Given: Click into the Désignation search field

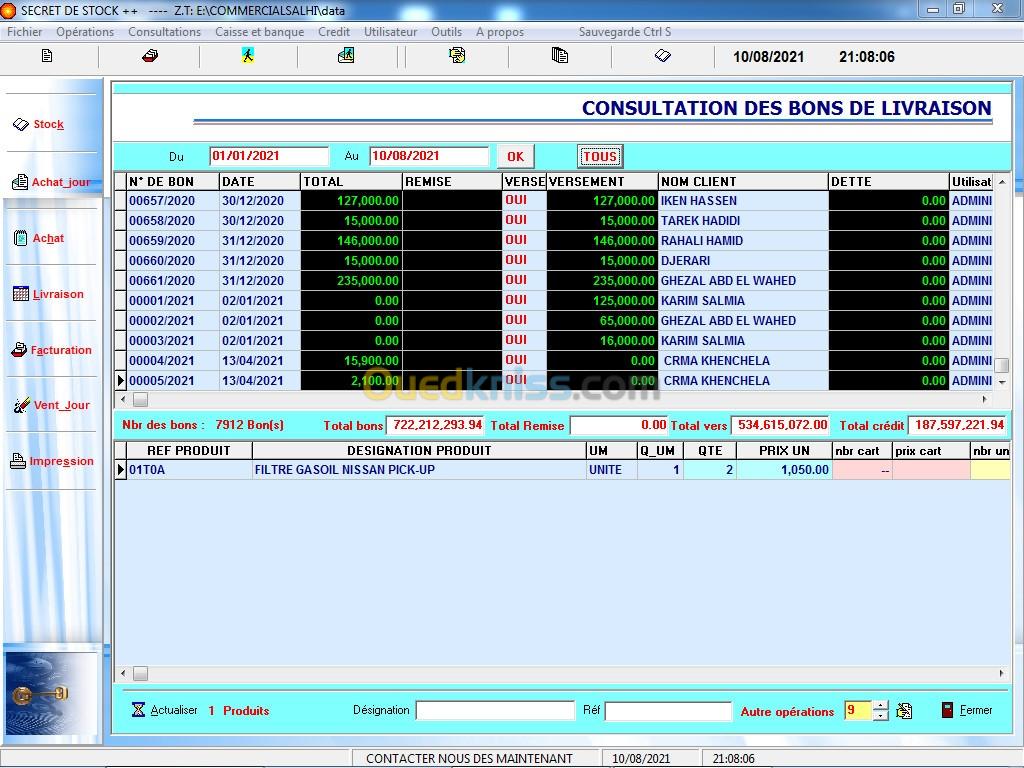Looking at the screenshot, I should [495, 711].
